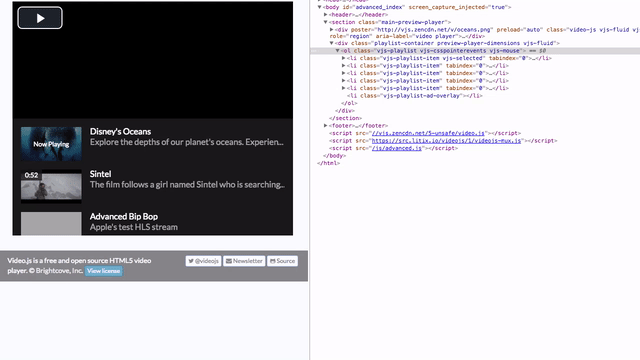Screen dimensions: 640x360
Task: Open the /js/advanced.js script link
Action: (x=396, y=148)
